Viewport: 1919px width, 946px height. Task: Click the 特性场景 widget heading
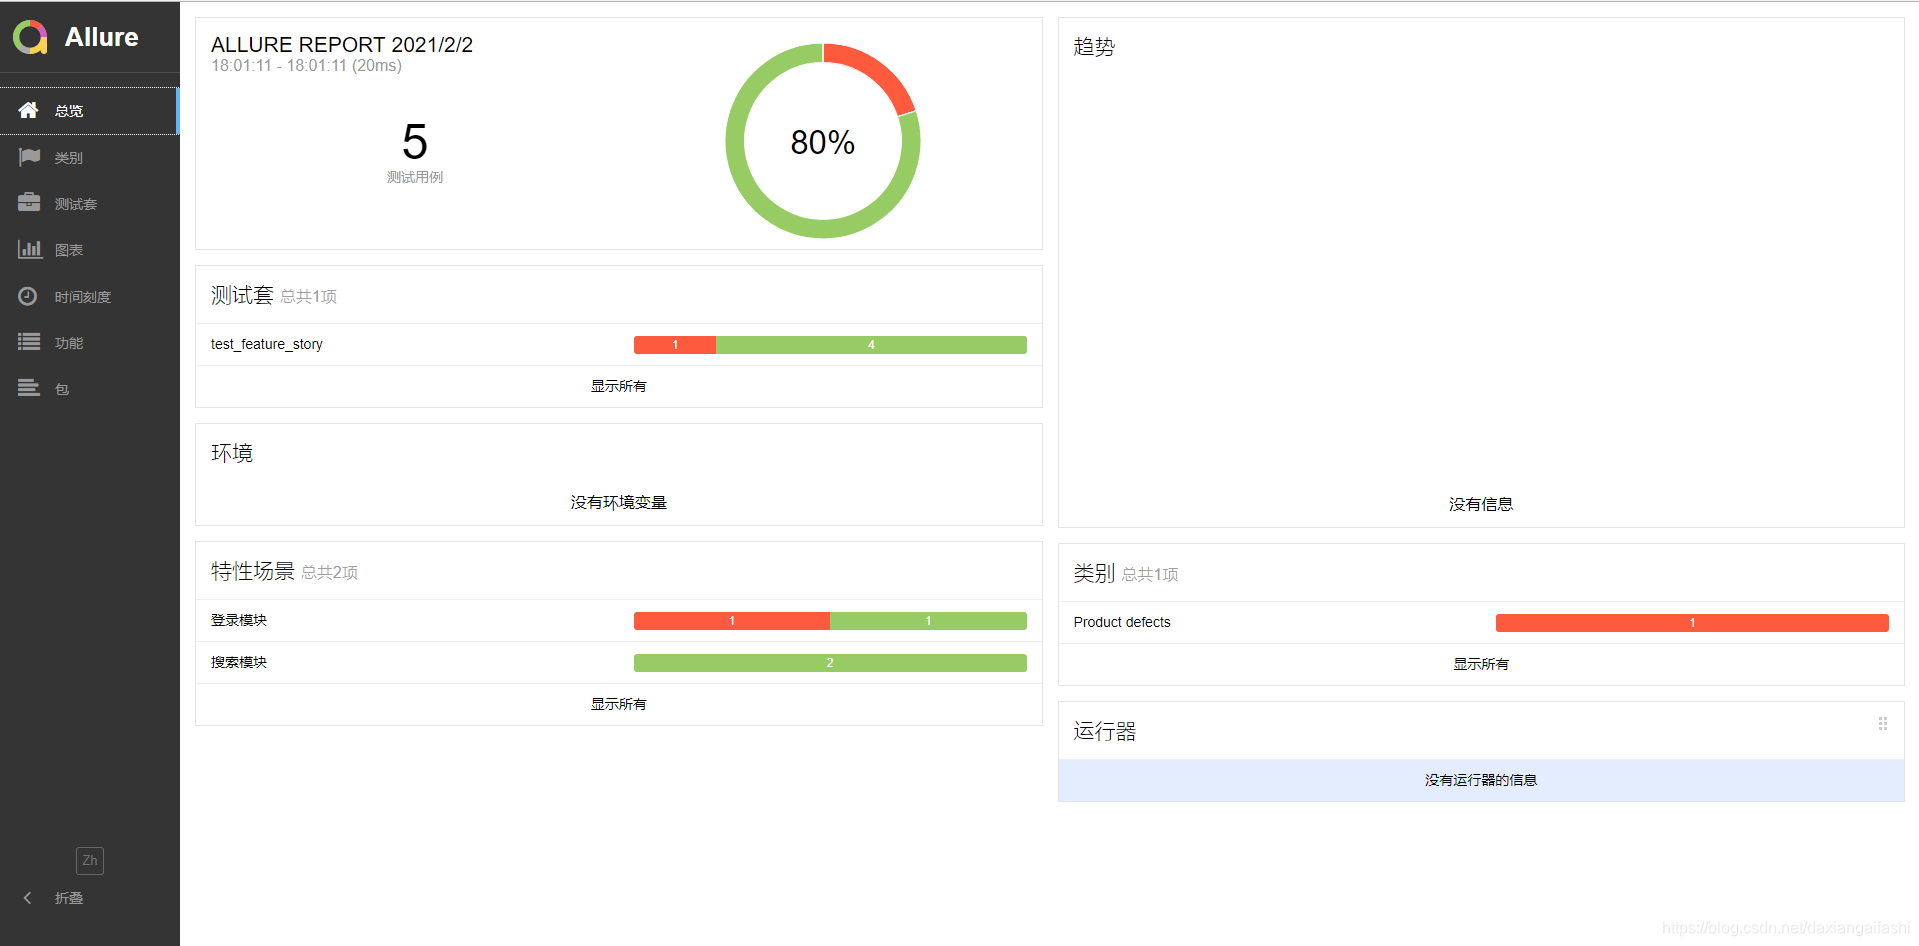coord(253,571)
